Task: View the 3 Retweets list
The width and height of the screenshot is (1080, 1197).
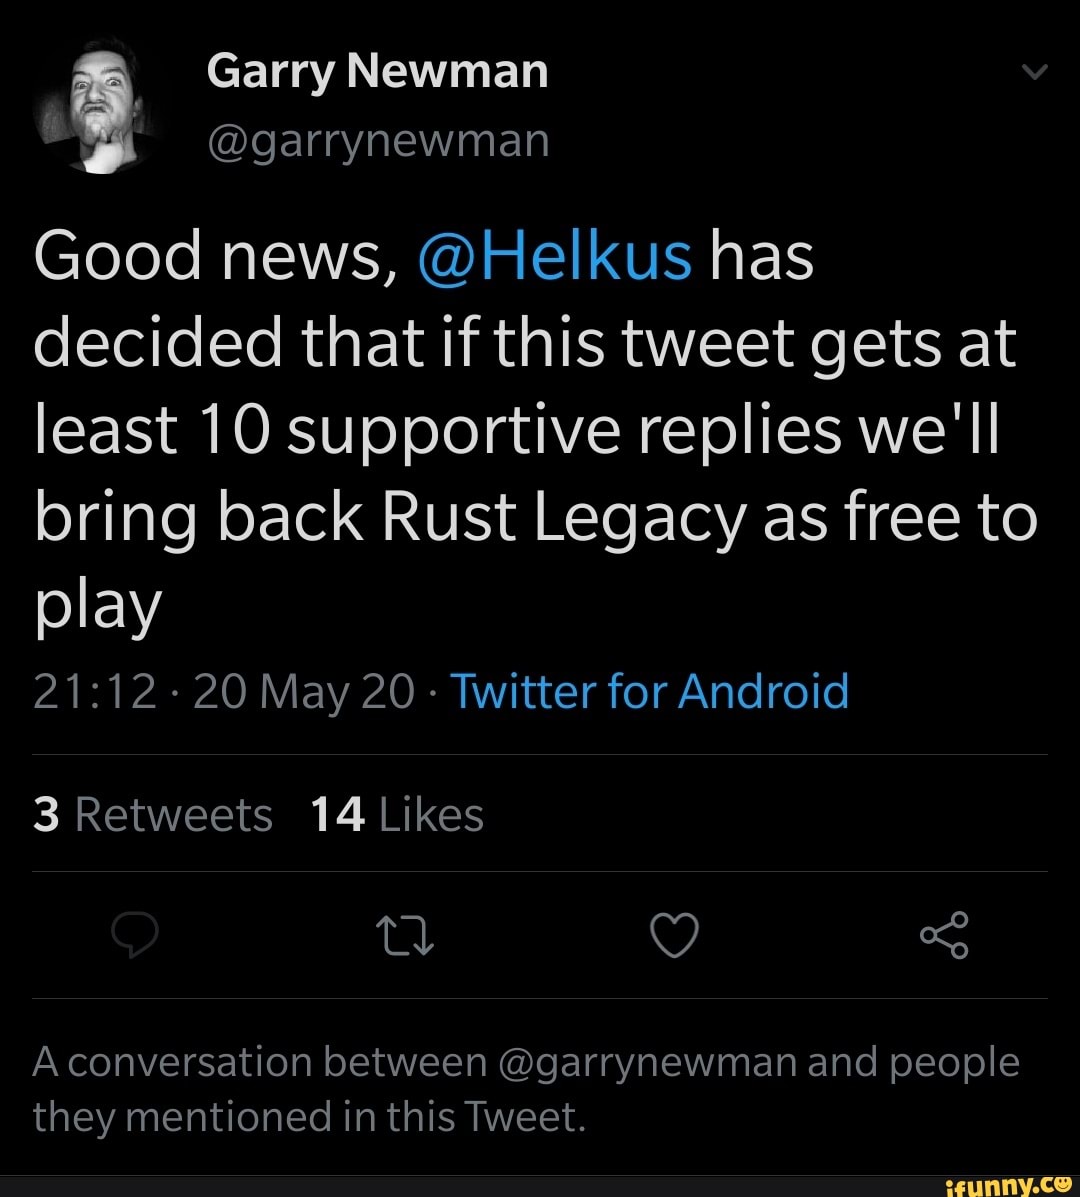Action: [152, 815]
